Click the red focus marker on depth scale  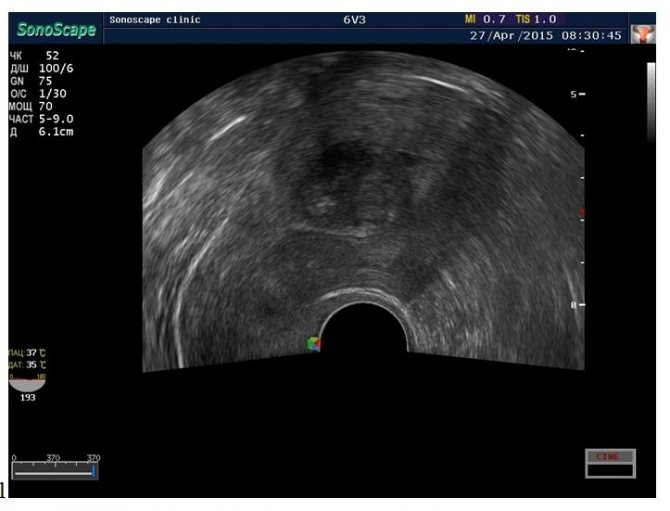583,214
